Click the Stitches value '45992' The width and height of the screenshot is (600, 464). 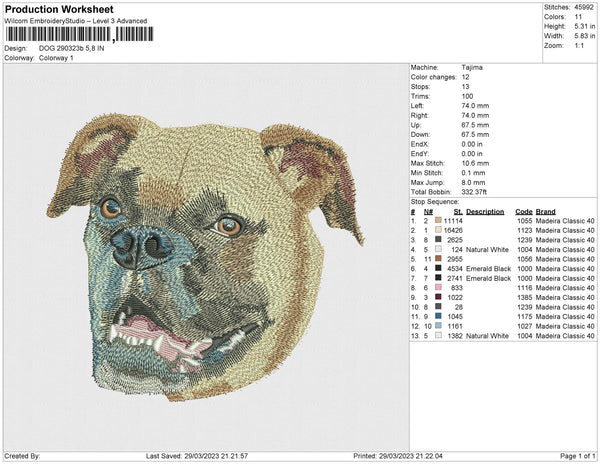coord(584,7)
